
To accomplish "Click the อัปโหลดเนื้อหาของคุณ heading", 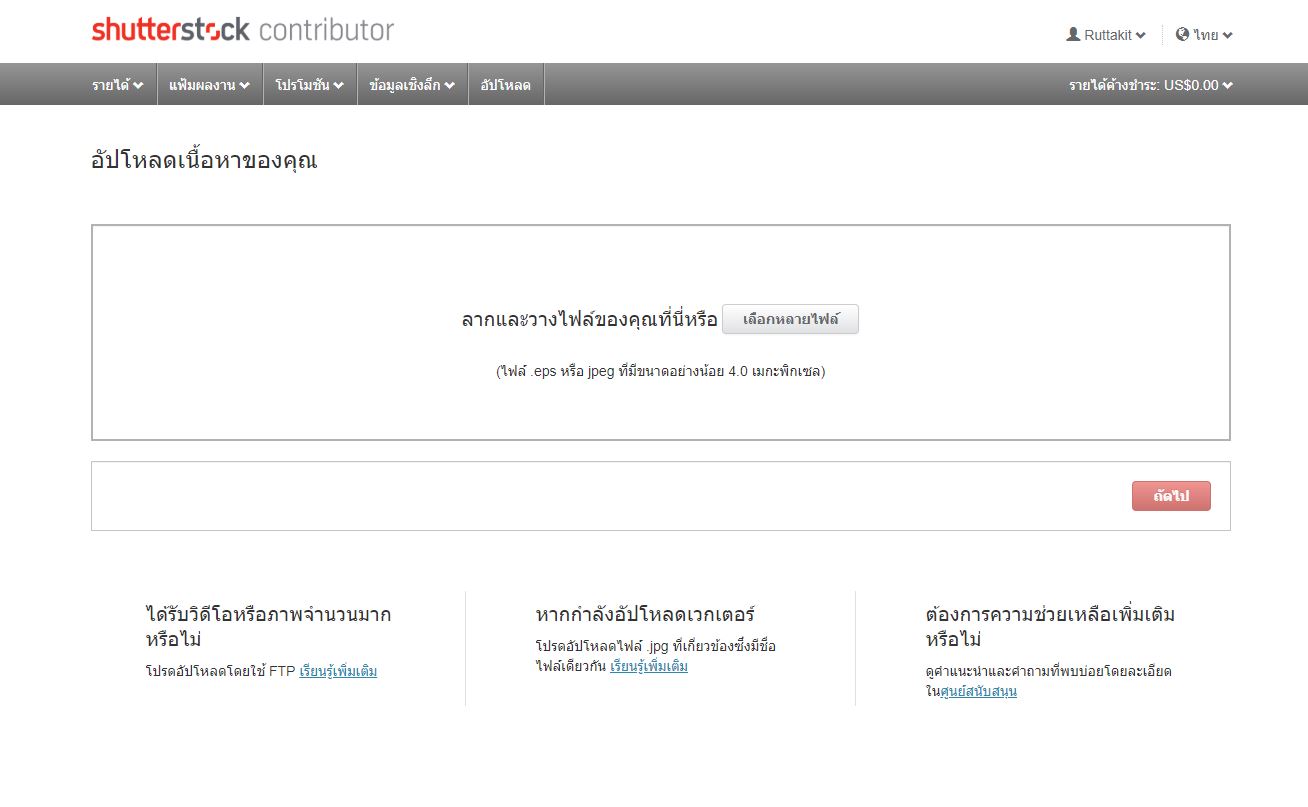I will point(204,160).
